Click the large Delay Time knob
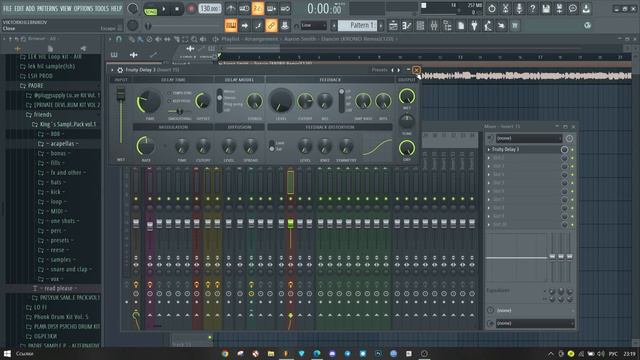The width and height of the screenshot is (640, 360). tap(149, 102)
